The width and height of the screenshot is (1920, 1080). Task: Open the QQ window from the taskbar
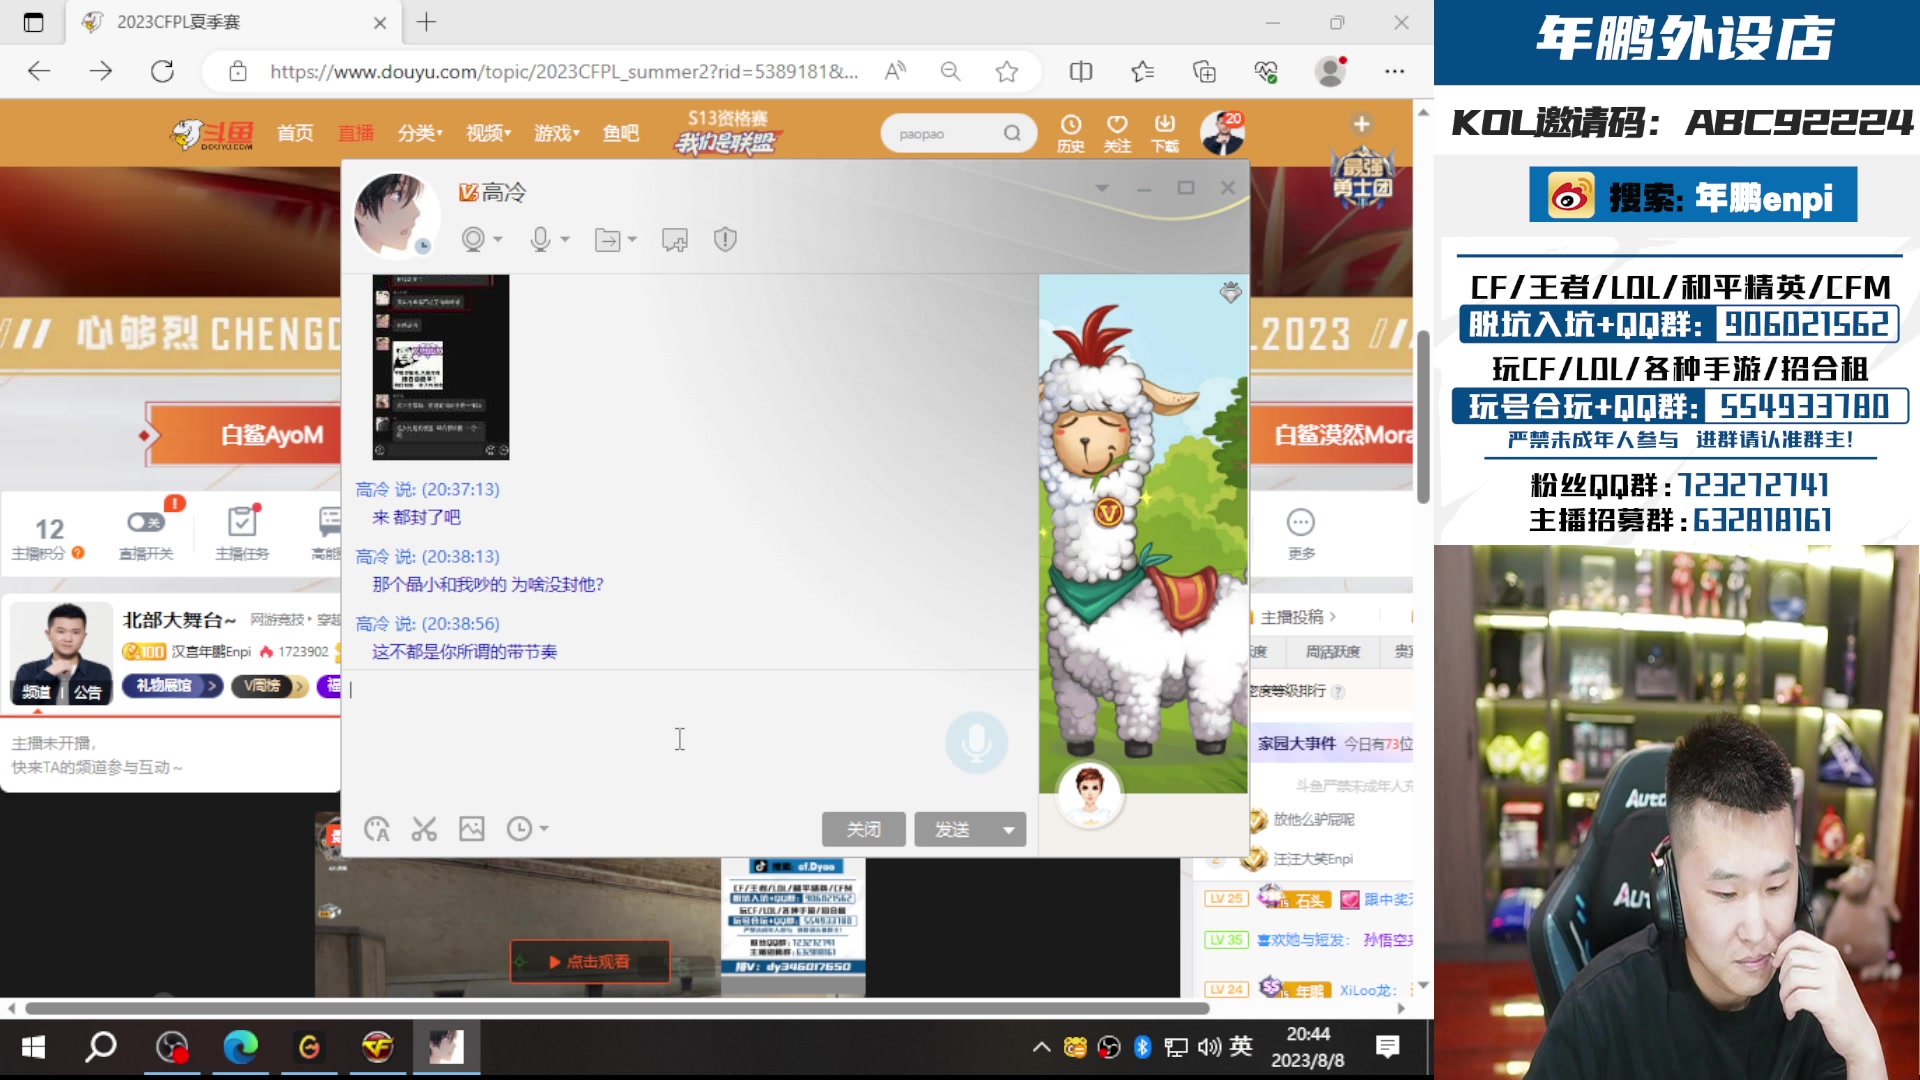click(446, 1047)
